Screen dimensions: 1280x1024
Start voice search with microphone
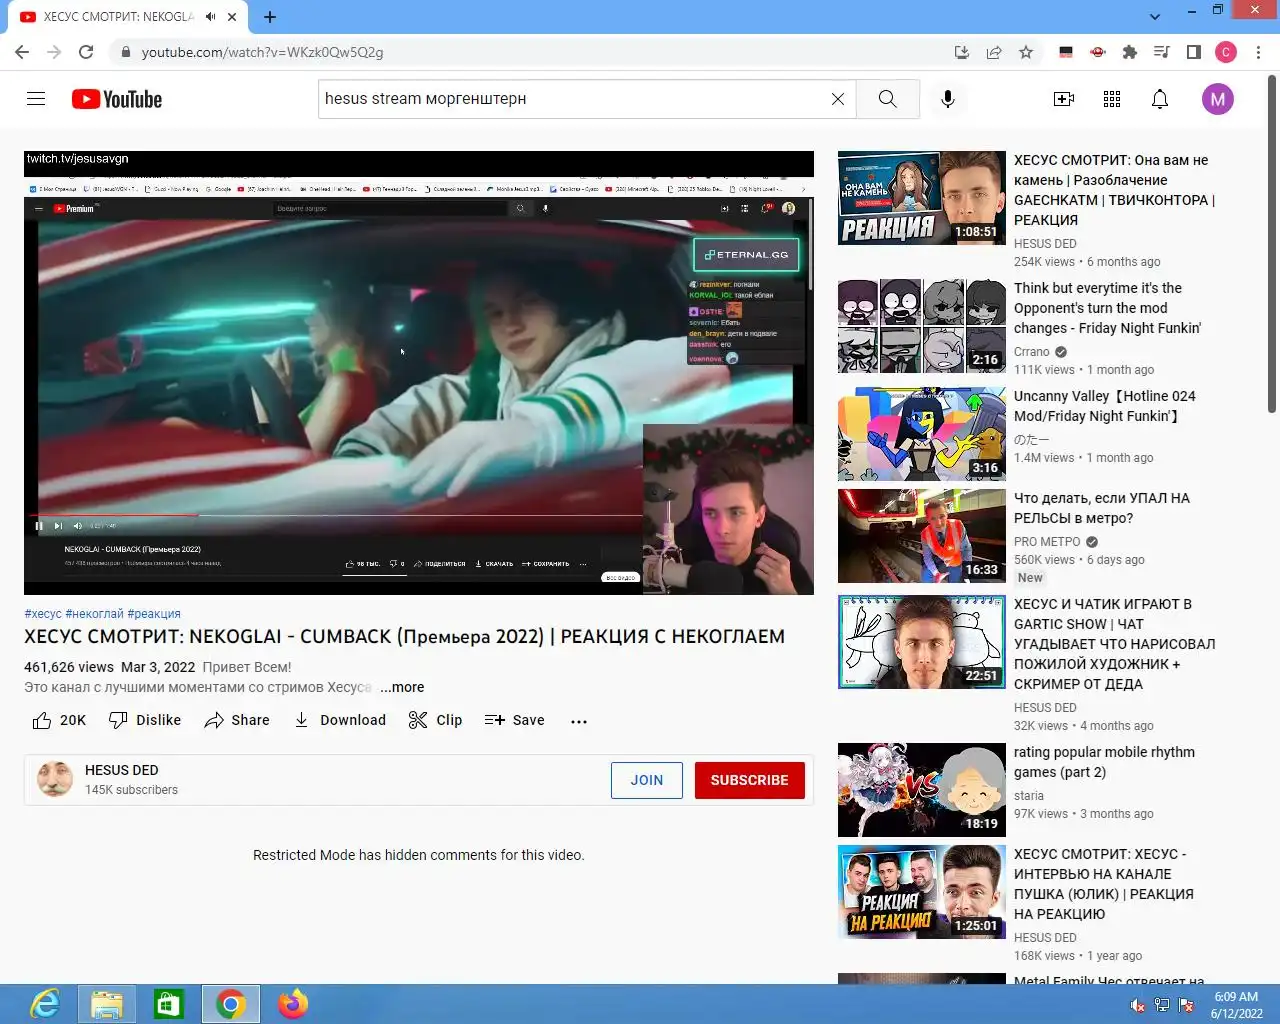[x=948, y=99]
